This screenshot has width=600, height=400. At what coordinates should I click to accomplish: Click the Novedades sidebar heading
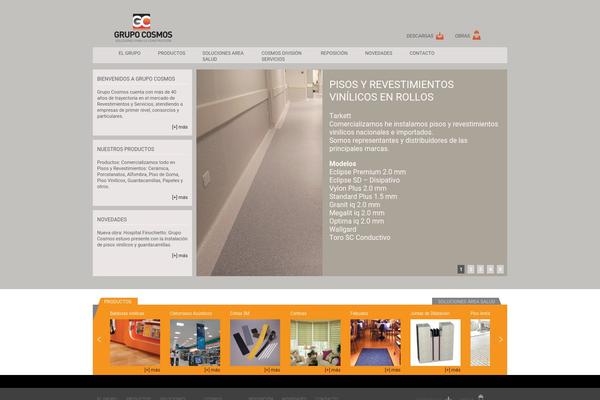pyautogui.click(x=112, y=220)
